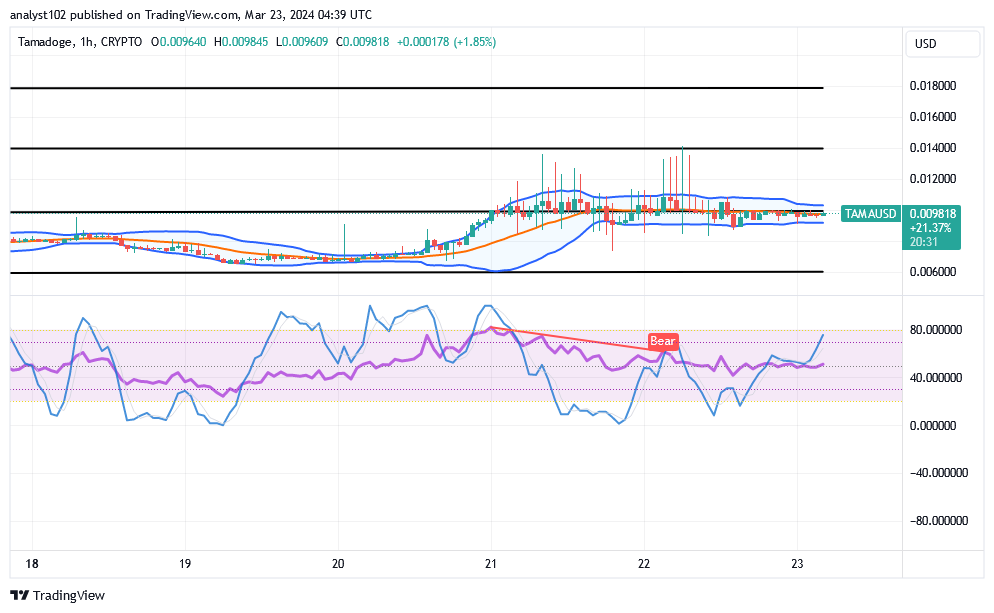This screenshot has width=994, height=613.
Task: Click the 0.018000 price axis label
Action: (x=933, y=86)
